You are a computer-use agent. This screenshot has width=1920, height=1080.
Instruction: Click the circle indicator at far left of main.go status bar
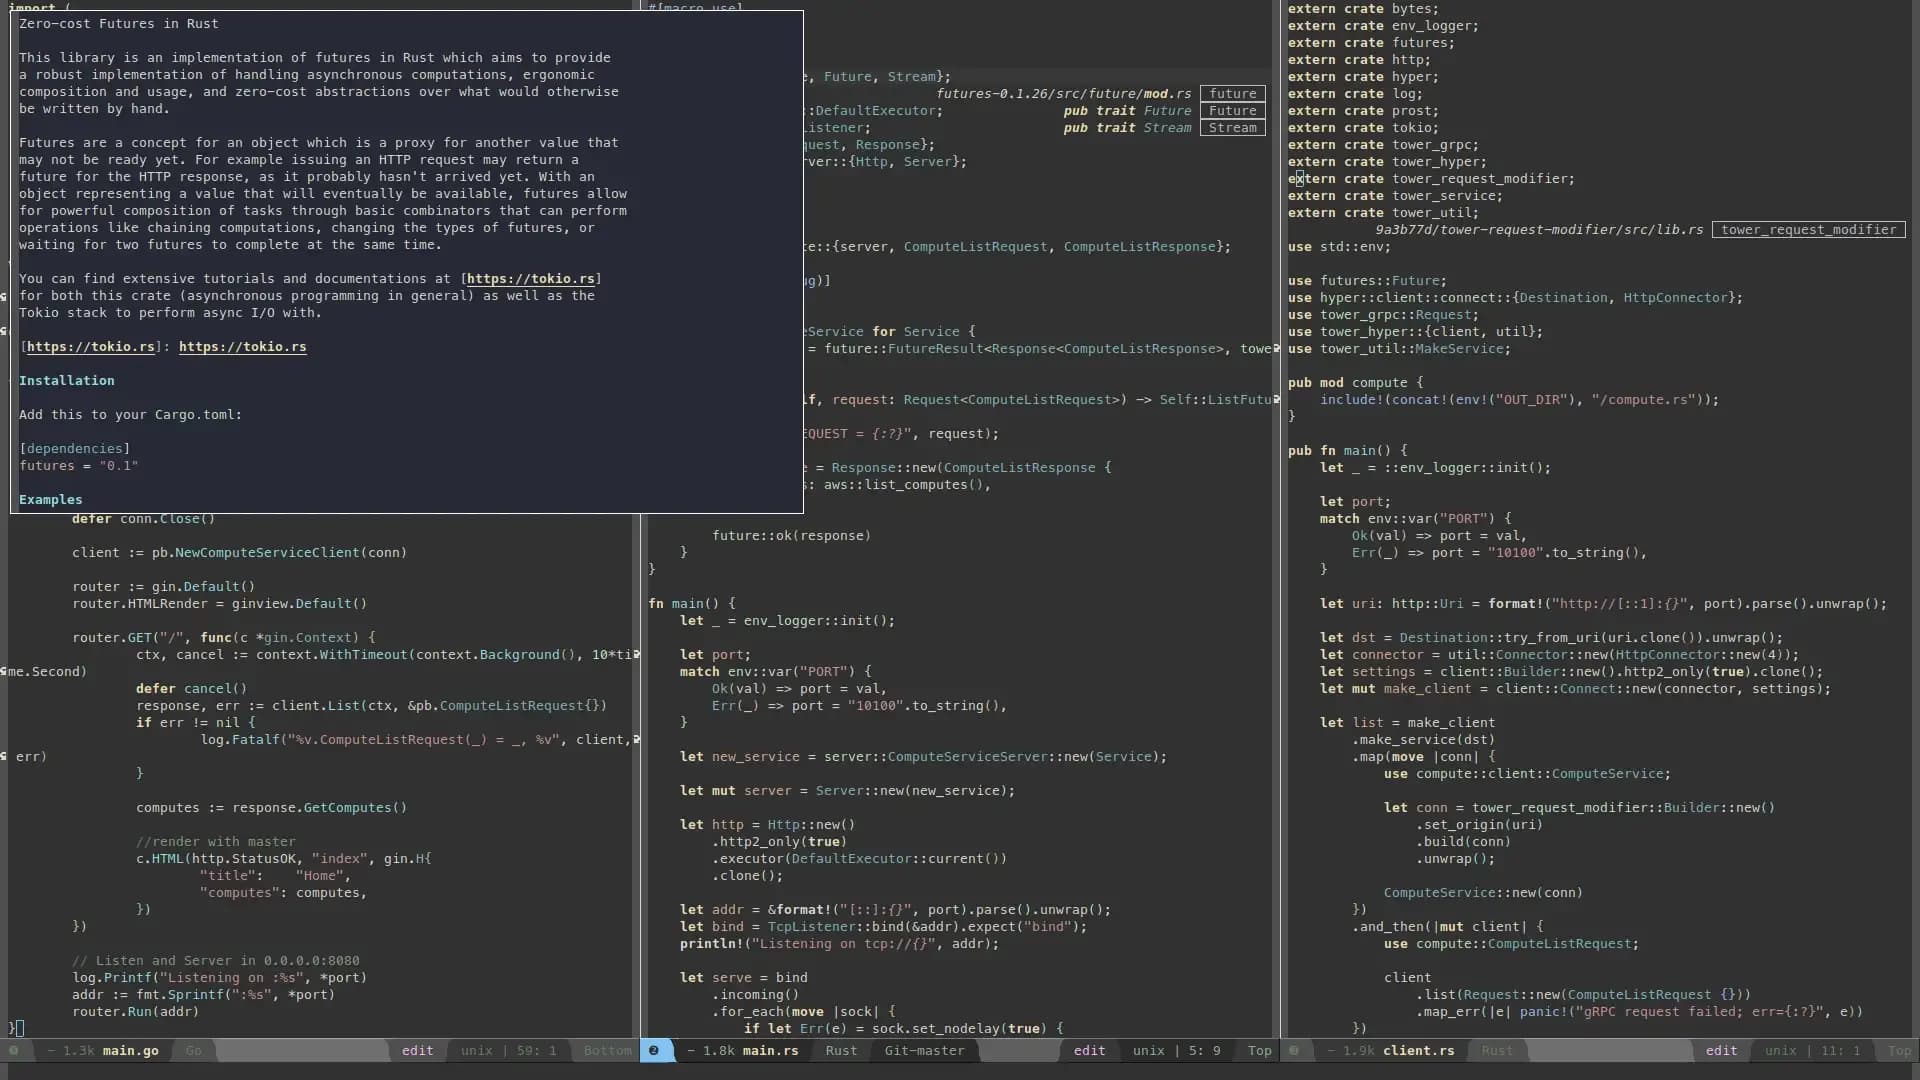[x=14, y=1052]
